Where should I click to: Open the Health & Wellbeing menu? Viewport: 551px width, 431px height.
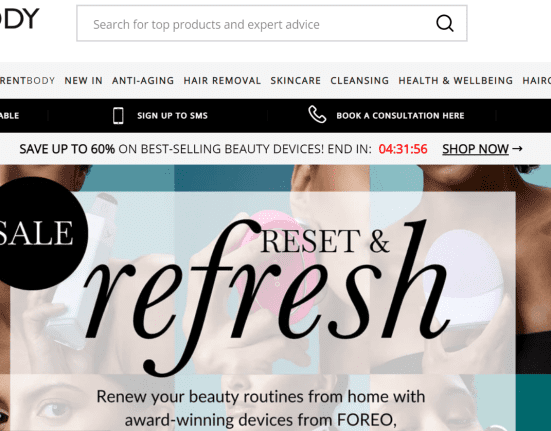click(x=455, y=81)
